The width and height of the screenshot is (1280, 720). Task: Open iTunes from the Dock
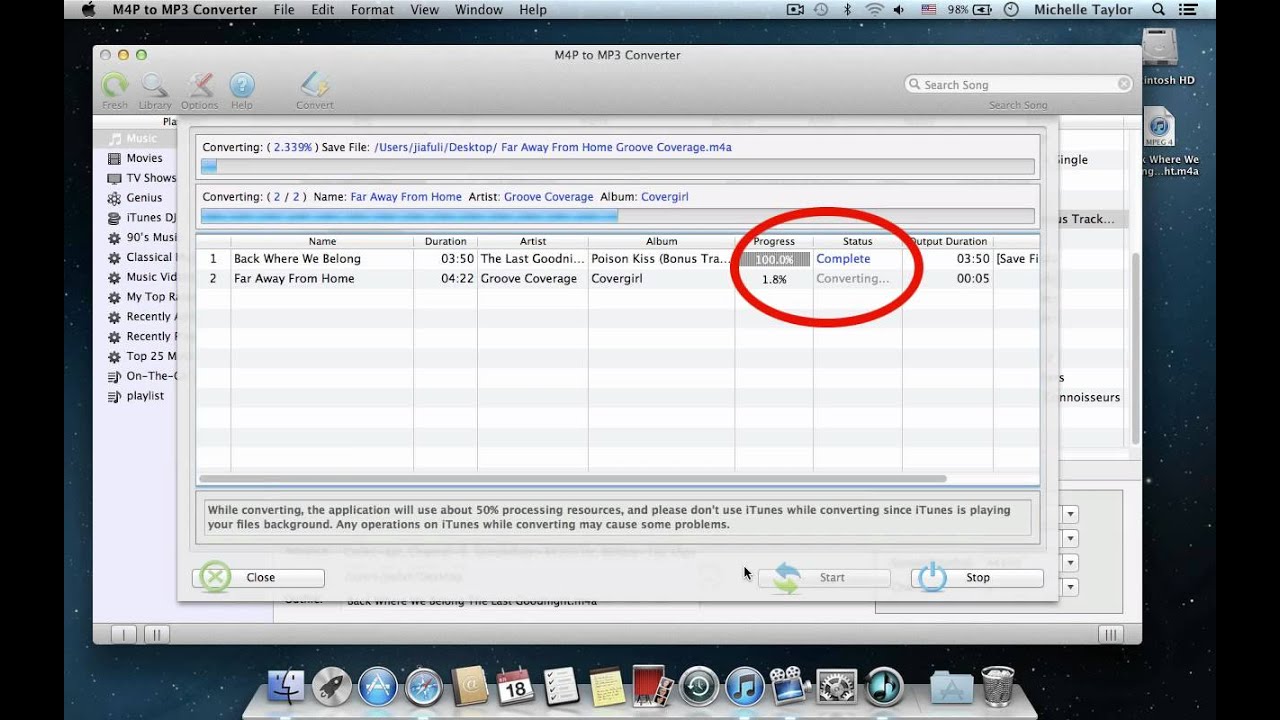[745, 688]
